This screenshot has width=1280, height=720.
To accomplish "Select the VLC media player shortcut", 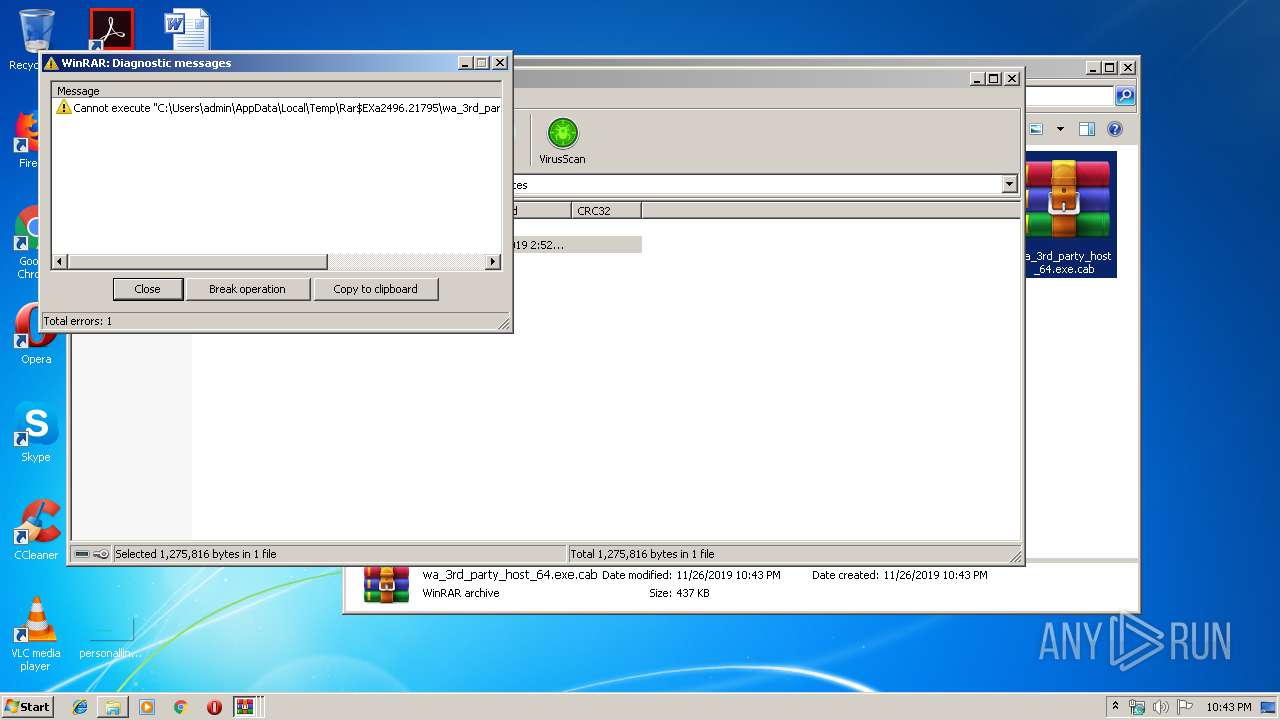I will pos(36,635).
